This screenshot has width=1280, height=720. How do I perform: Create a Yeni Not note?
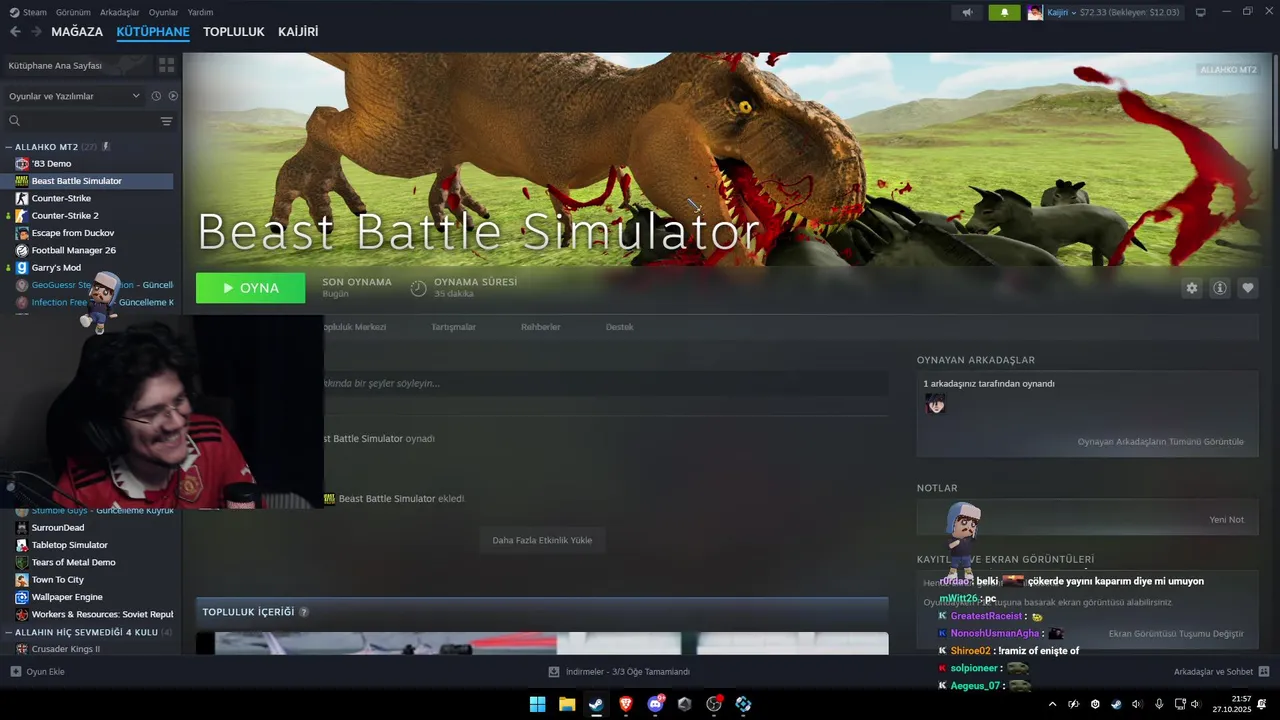pyautogui.click(x=1226, y=520)
